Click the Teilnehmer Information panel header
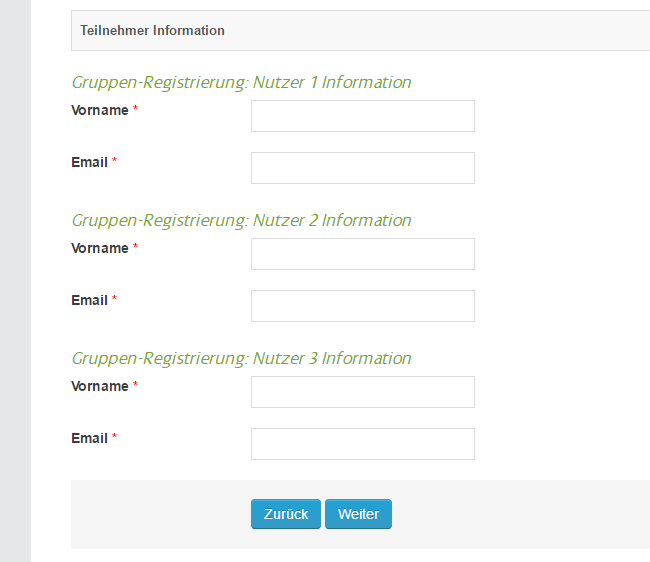 152,31
